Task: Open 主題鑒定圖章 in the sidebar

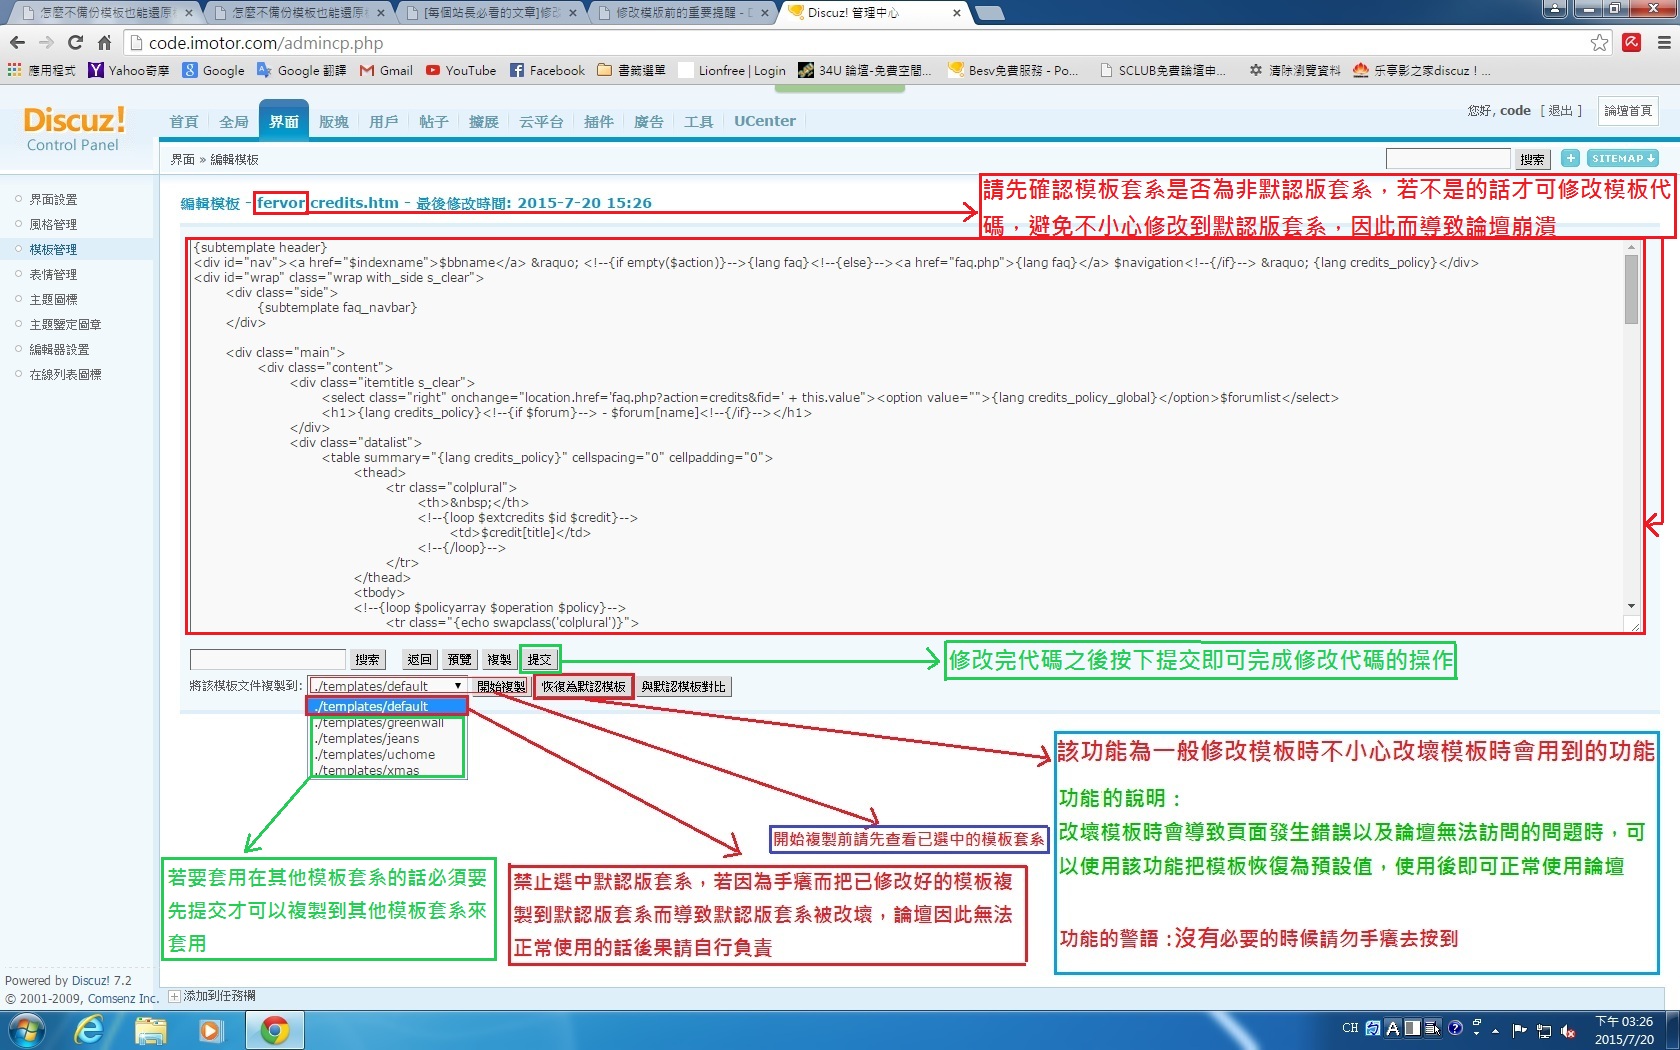Action: click(x=65, y=325)
